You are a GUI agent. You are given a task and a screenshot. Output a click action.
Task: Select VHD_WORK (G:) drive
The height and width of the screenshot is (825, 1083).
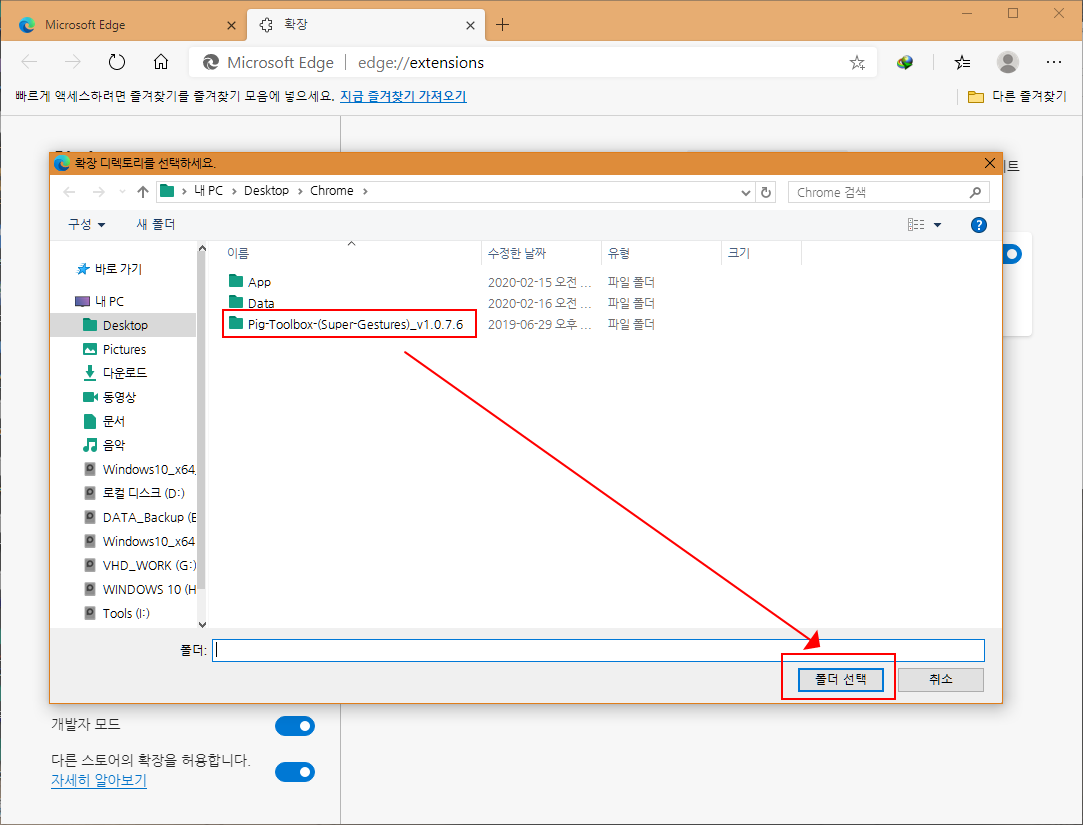[x=140, y=565]
